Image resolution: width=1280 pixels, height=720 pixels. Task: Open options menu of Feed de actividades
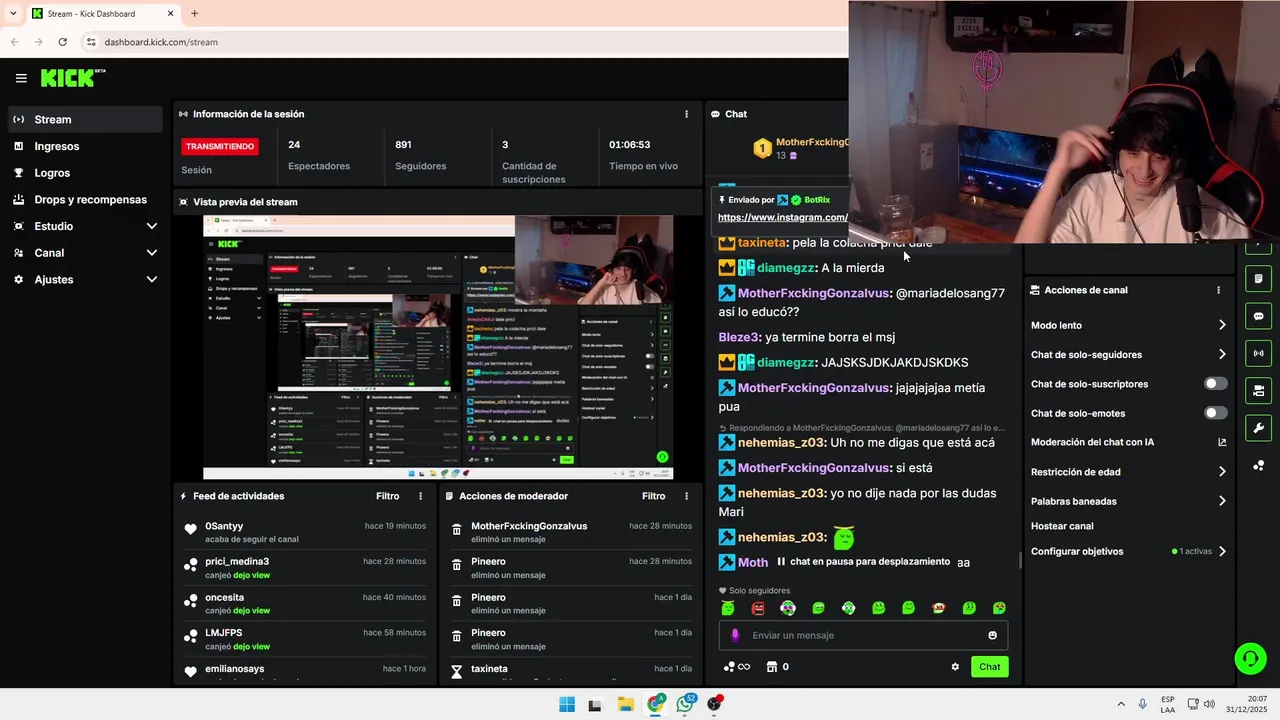tap(420, 496)
